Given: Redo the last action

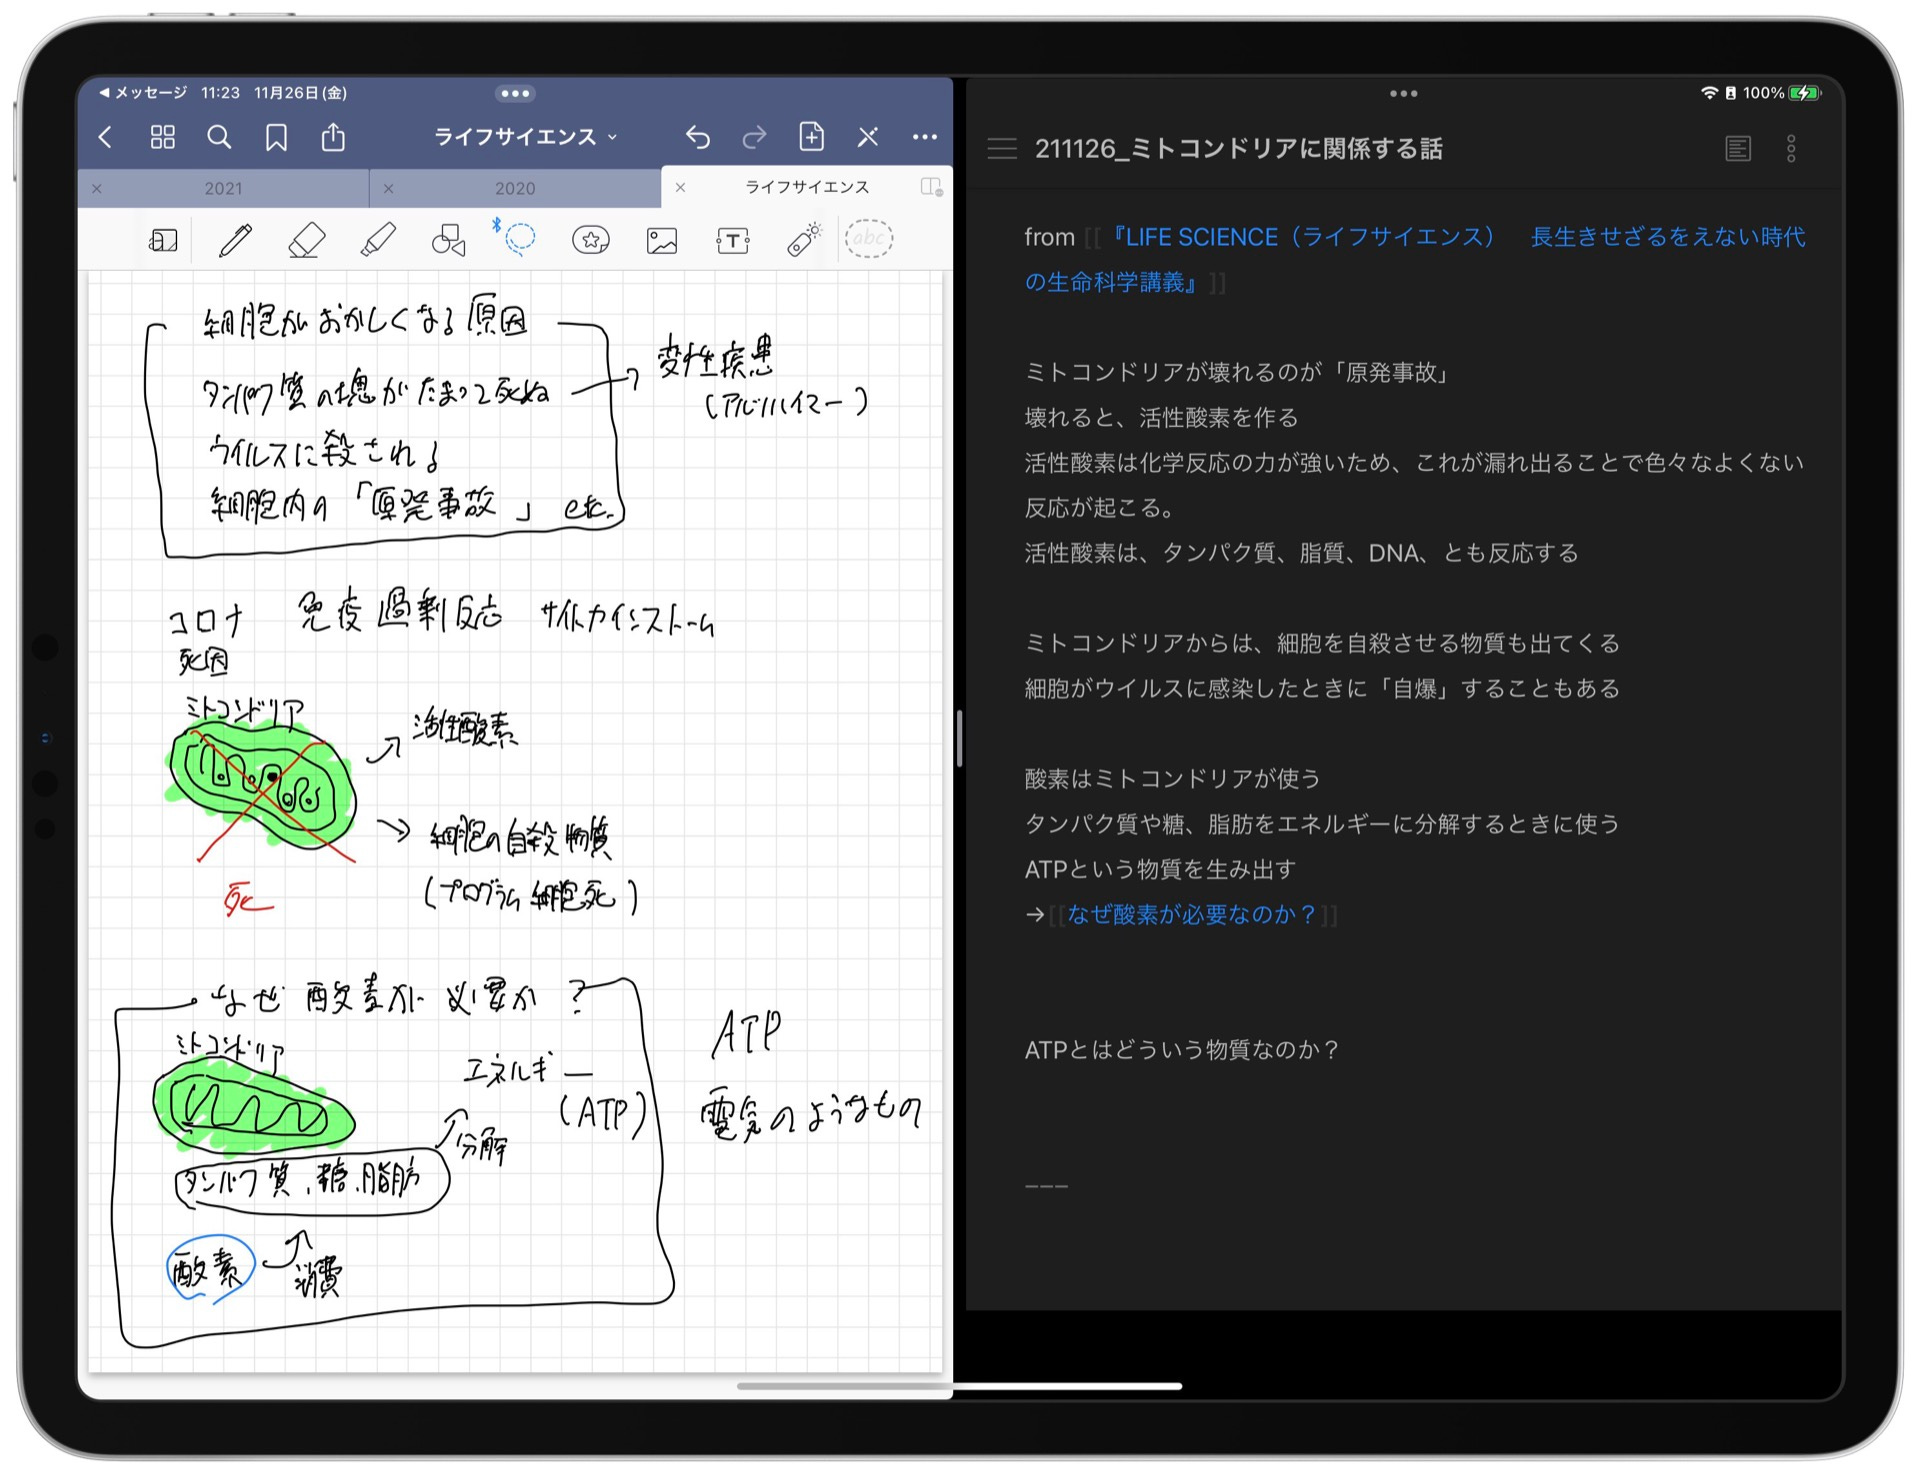Looking at the screenshot, I should (x=755, y=137).
